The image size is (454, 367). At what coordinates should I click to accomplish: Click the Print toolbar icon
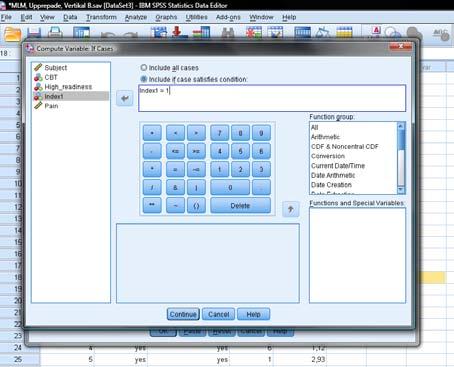coord(55,33)
